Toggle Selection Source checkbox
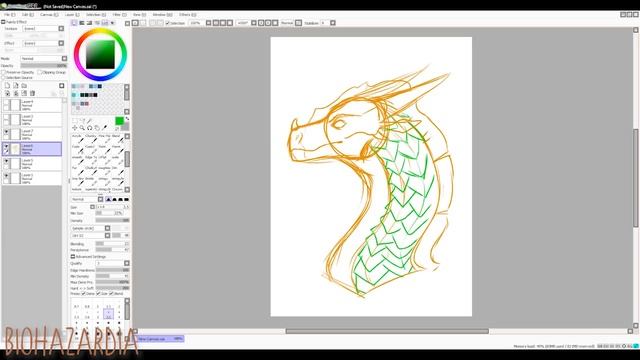This screenshot has width=640, height=360. pyautogui.click(x=4, y=78)
